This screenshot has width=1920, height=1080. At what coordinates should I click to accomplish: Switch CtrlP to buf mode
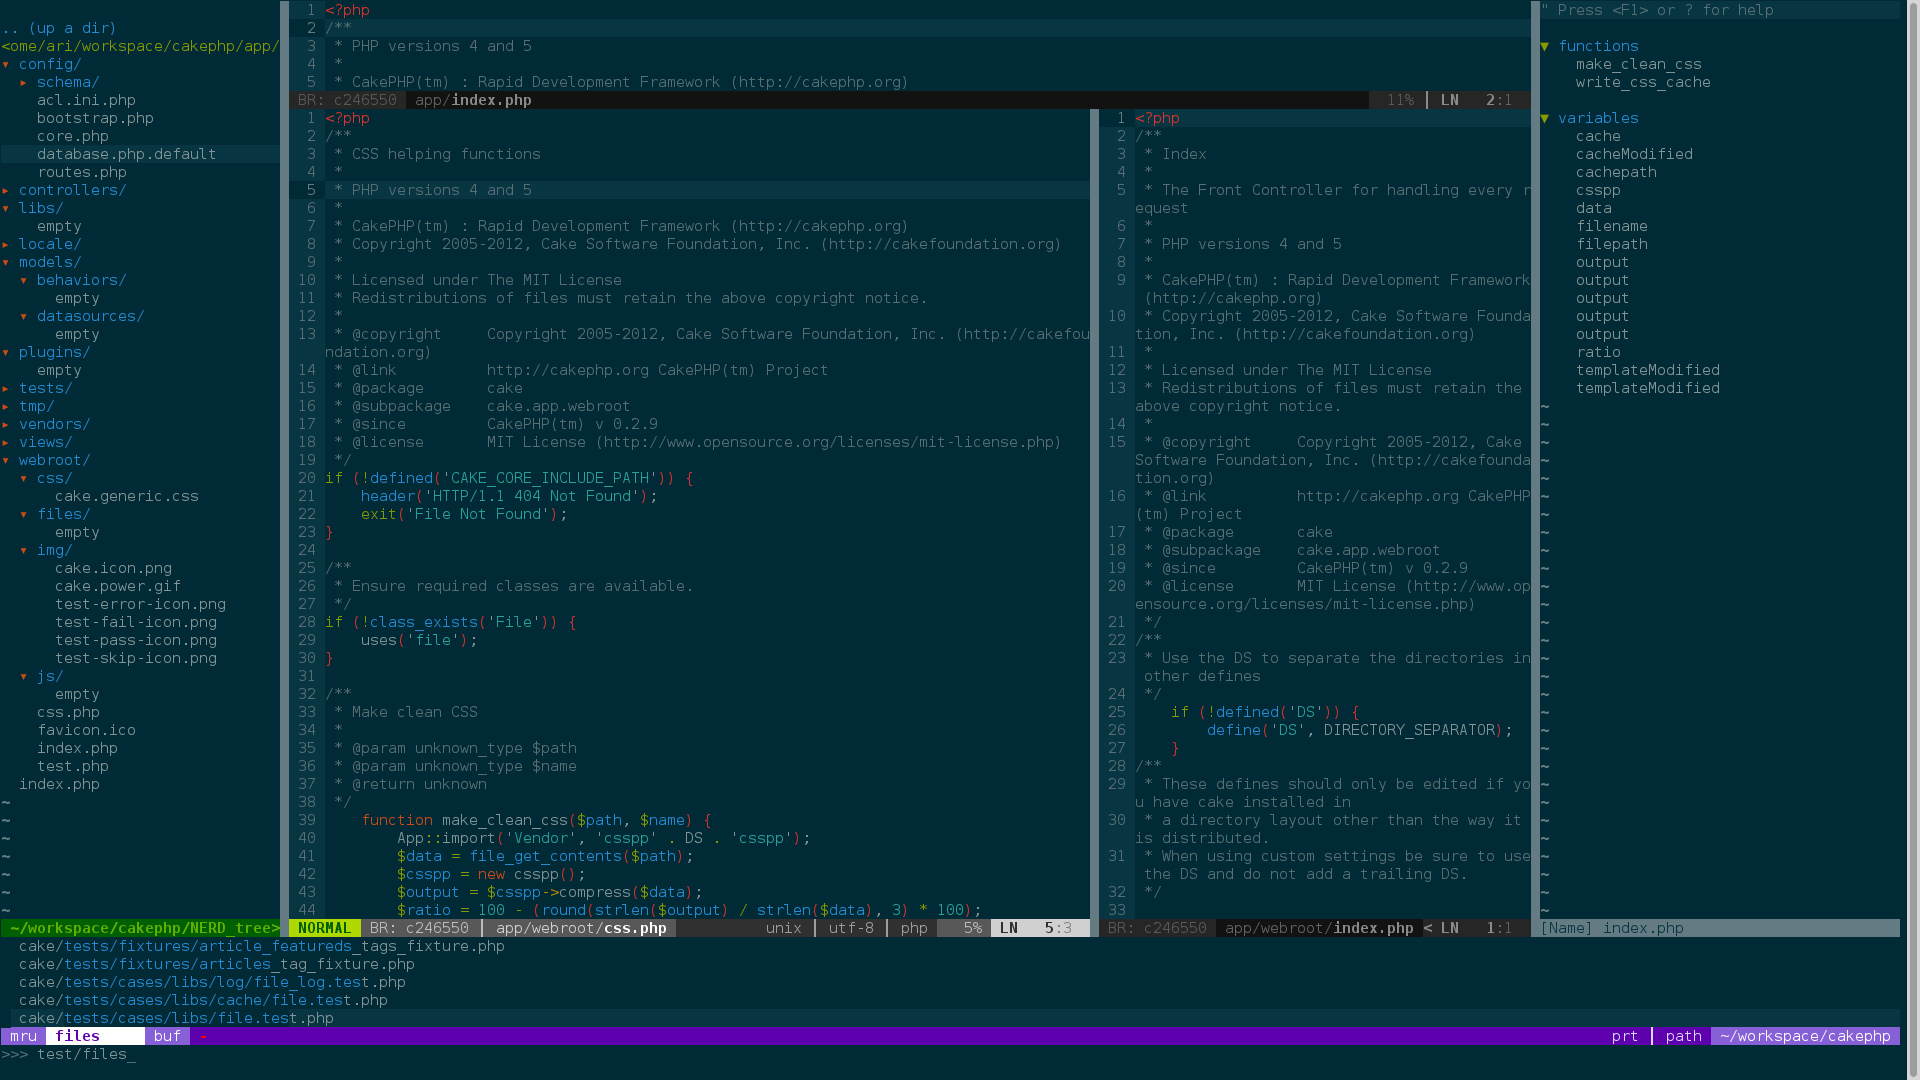click(167, 1036)
